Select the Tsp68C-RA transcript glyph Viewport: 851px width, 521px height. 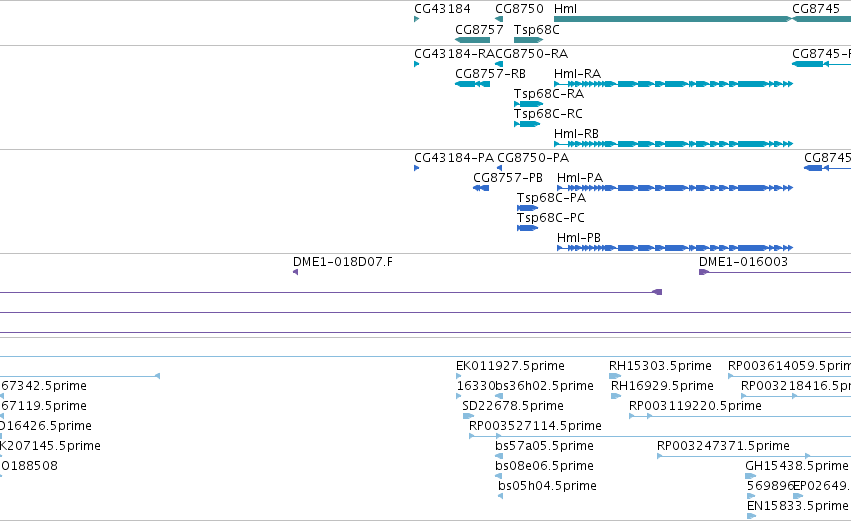pos(529,104)
